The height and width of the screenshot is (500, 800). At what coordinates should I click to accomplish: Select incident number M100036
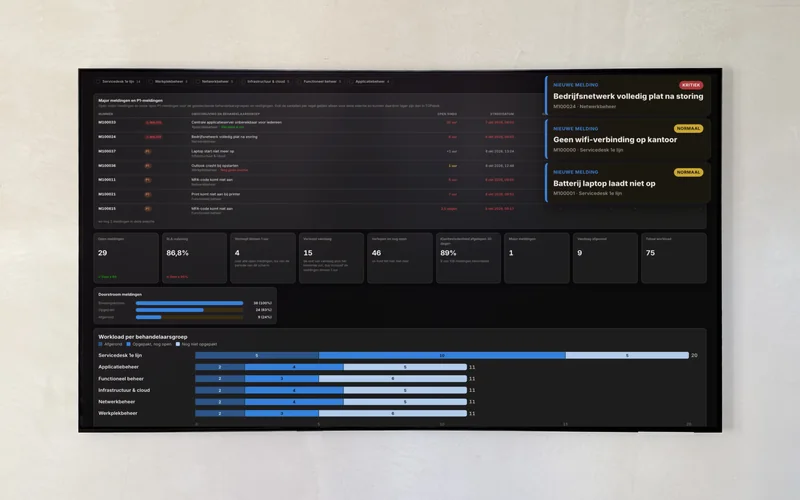107,165
